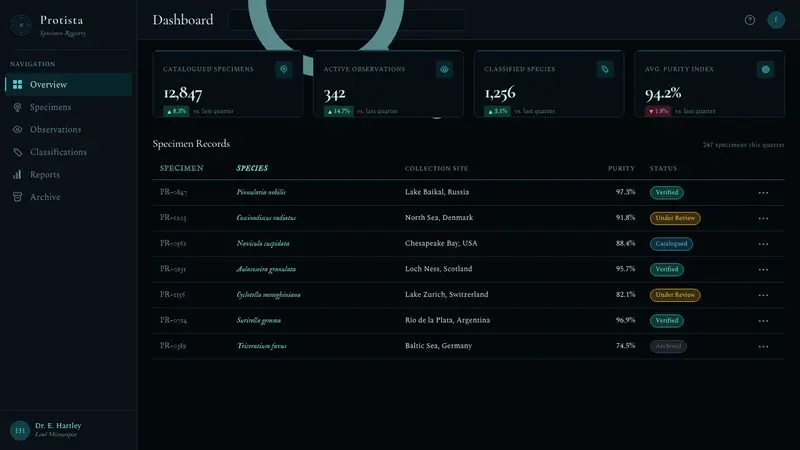
Task: Open row actions for Chesapeake Bay, USA specimen
Action: (763, 244)
